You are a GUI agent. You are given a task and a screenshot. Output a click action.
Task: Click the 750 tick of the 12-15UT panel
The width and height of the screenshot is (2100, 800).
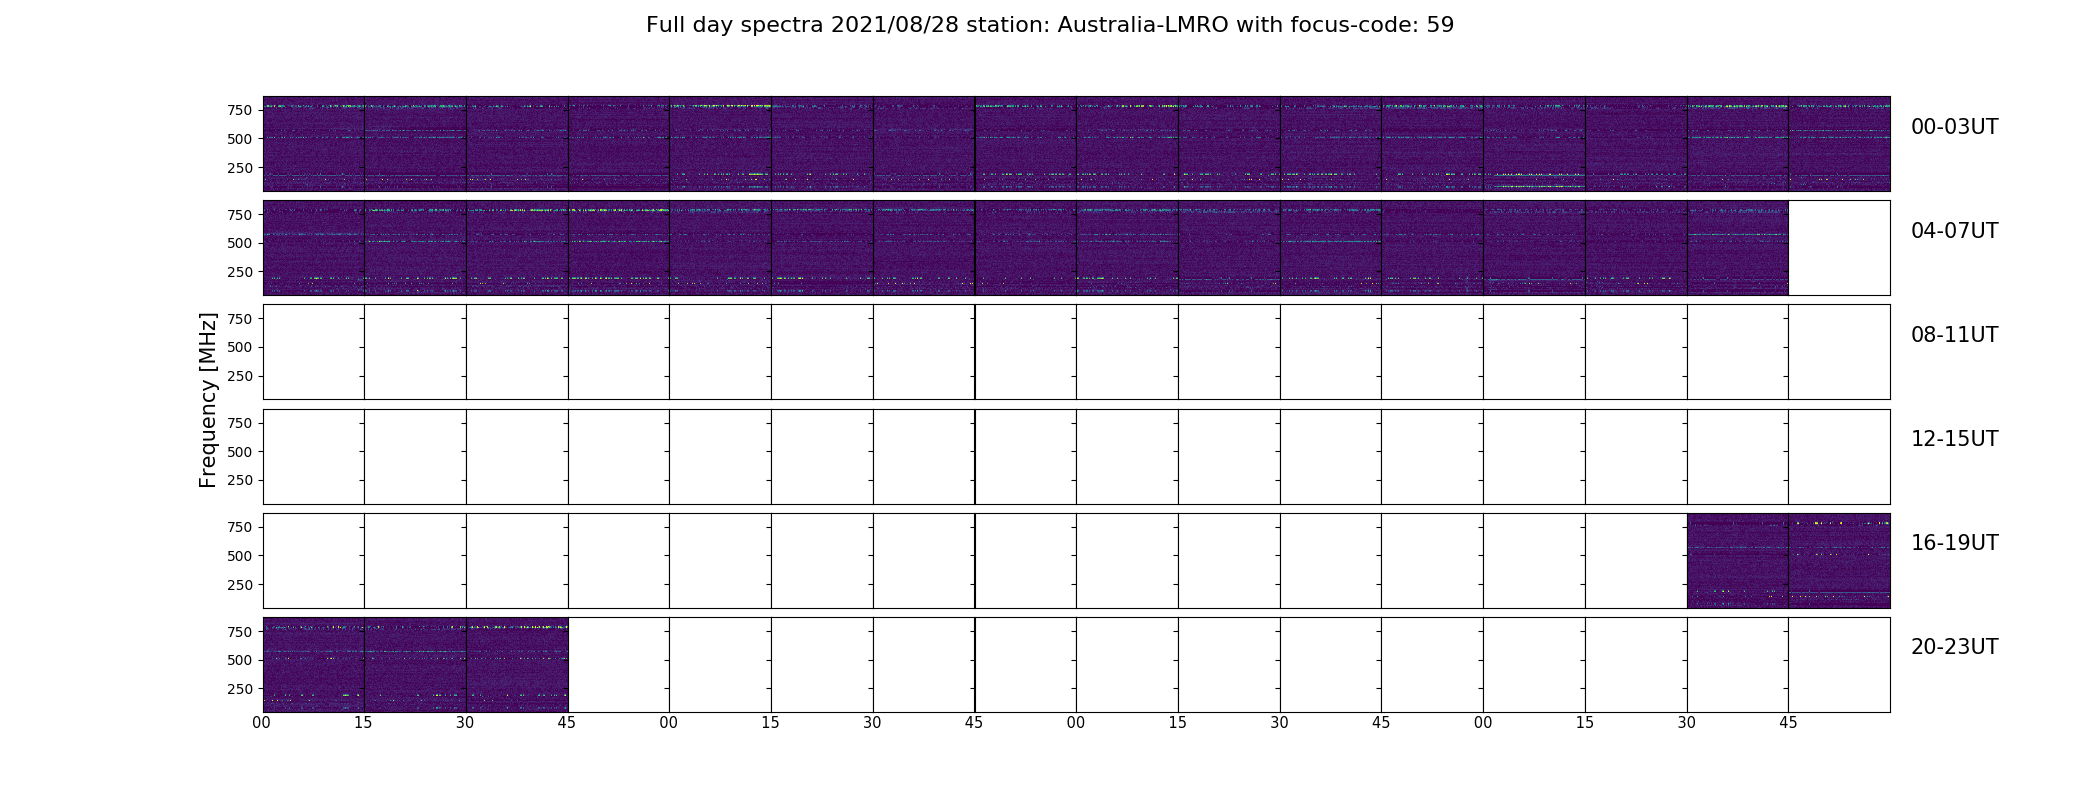click(240, 423)
